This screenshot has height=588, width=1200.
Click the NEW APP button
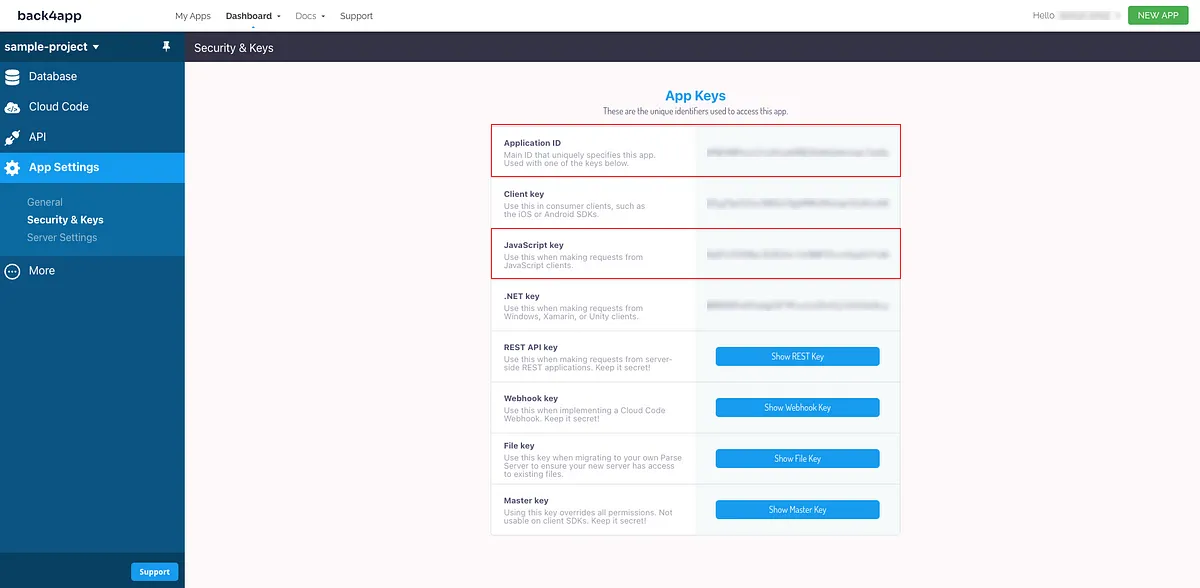(1157, 15)
